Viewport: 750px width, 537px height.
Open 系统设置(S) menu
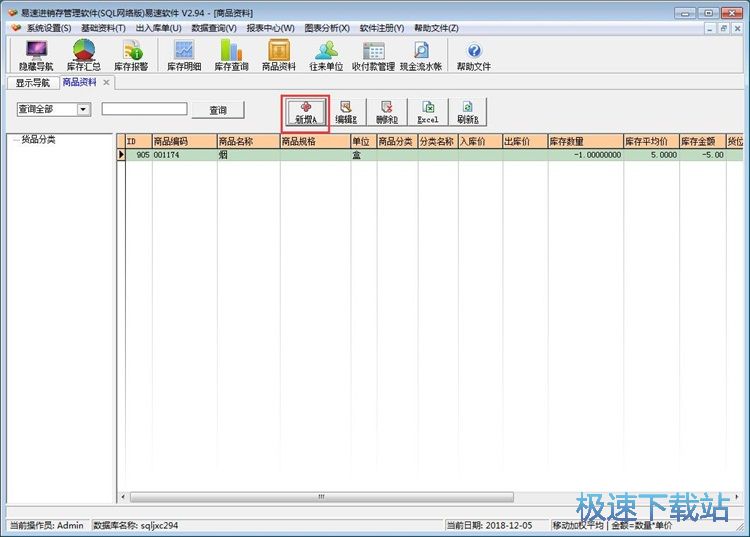pyautogui.click(x=49, y=28)
